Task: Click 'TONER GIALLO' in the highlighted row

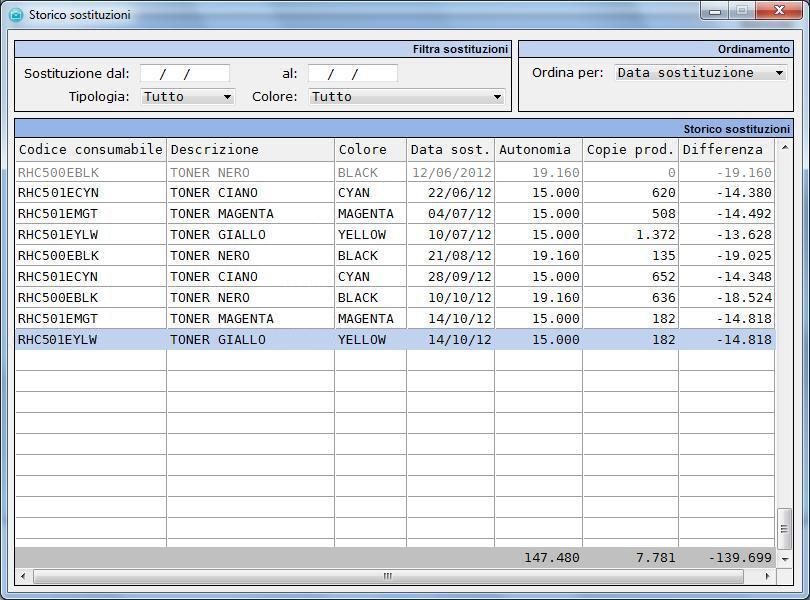Action: pos(217,340)
